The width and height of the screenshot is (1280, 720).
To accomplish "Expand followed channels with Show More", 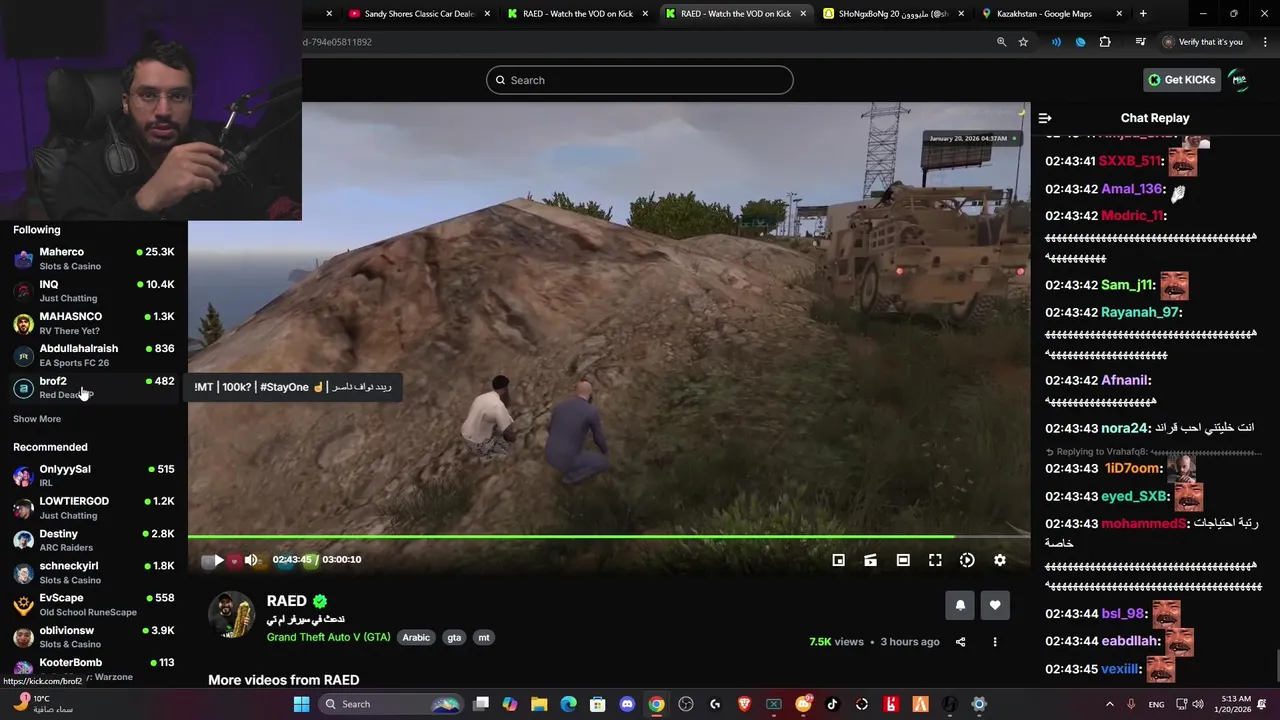I will tap(37, 419).
